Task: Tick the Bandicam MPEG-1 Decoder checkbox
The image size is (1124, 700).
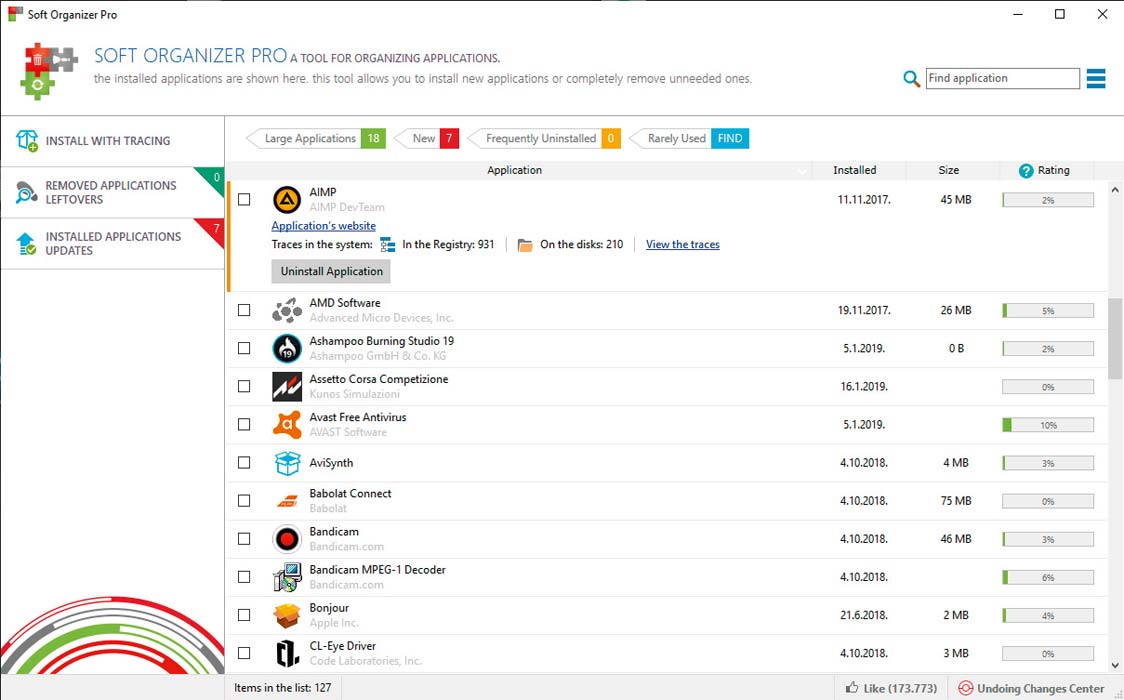Action: (x=244, y=577)
